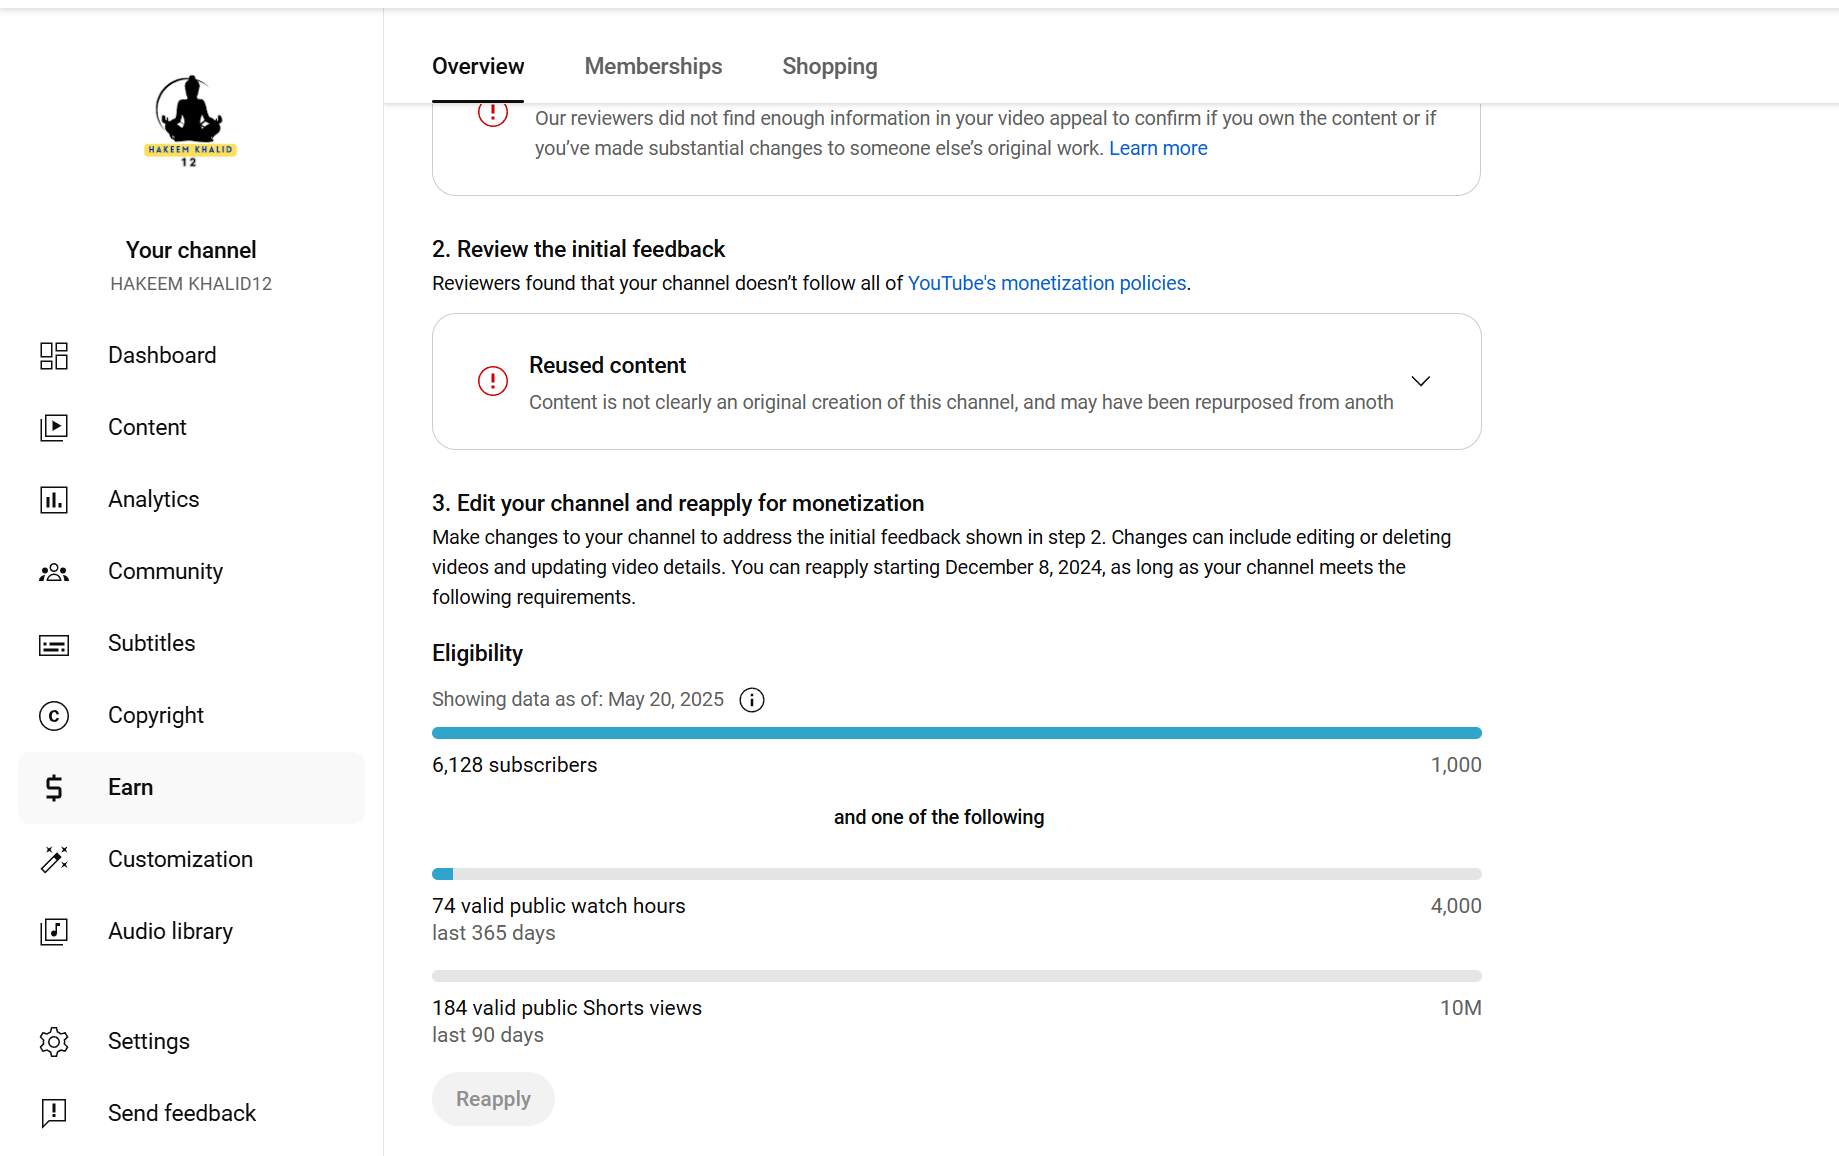Switch to the Shopping tab
Screen dimensions: 1839x1156
coord(829,66)
